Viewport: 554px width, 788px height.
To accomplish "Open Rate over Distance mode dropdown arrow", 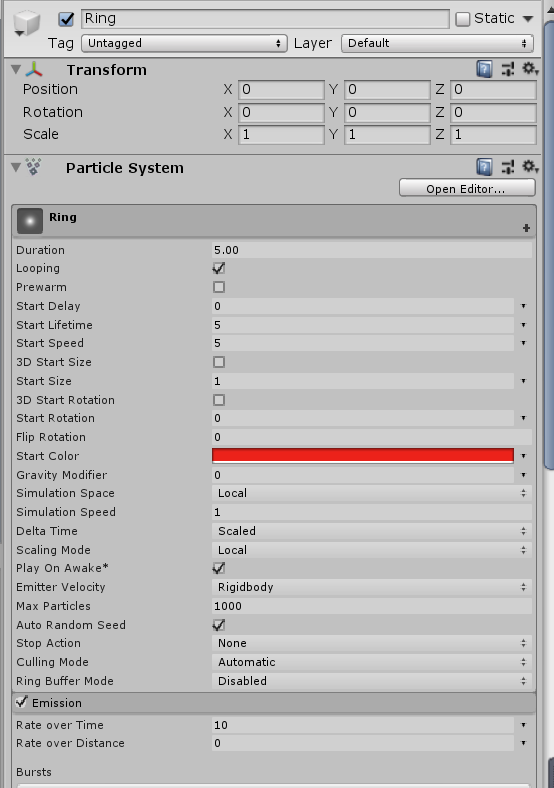I will tap(523, 743).
